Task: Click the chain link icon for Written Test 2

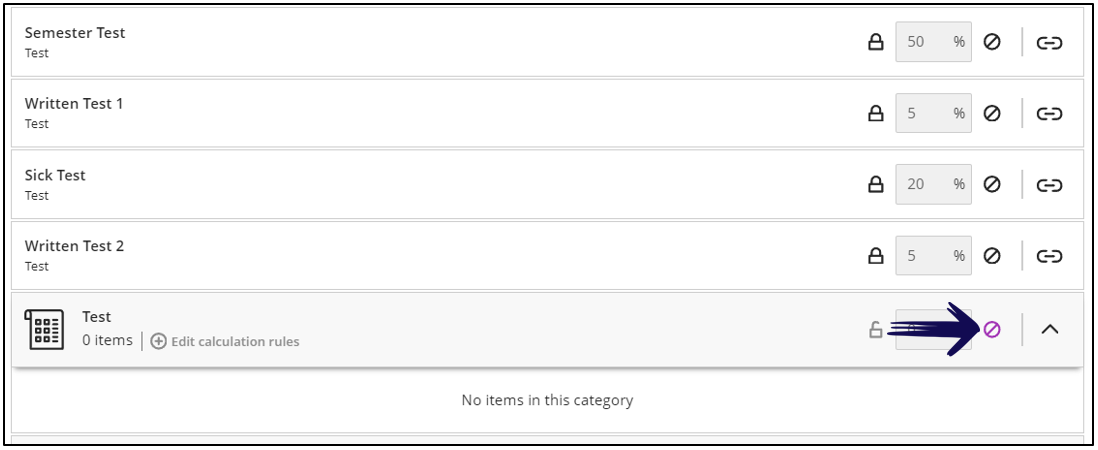Action: pos(1049,257)
